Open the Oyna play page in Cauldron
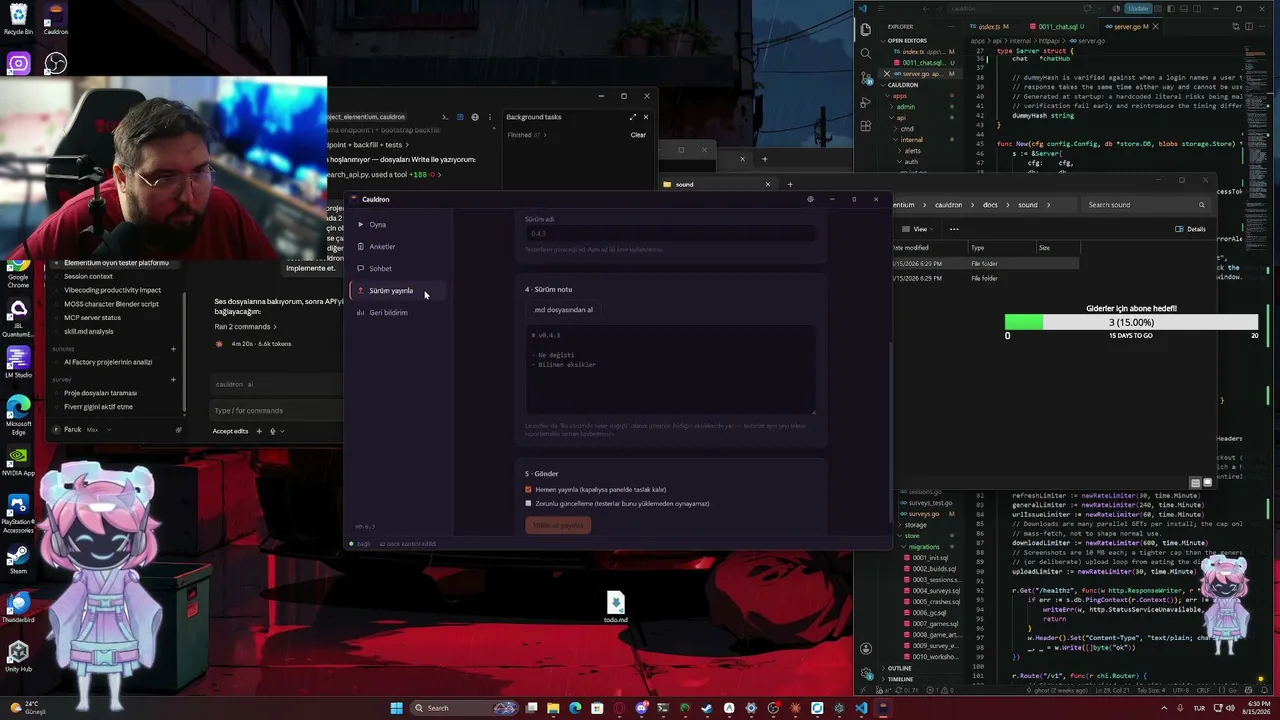 [x=400, y=224]
